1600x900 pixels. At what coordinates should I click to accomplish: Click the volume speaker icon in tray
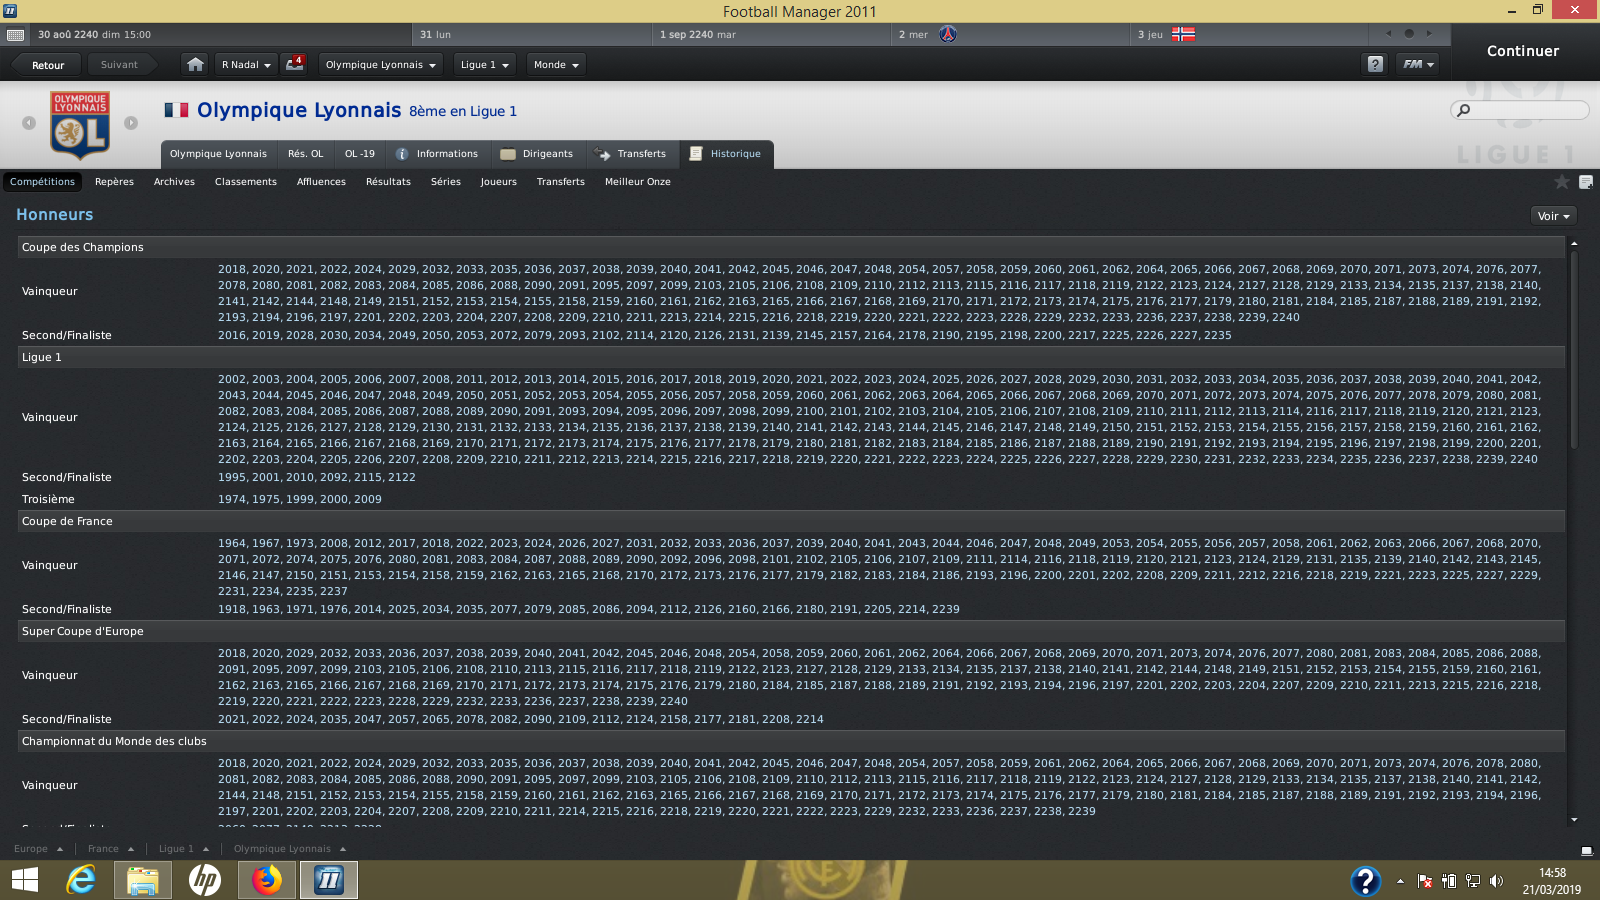pos(1496,881)
